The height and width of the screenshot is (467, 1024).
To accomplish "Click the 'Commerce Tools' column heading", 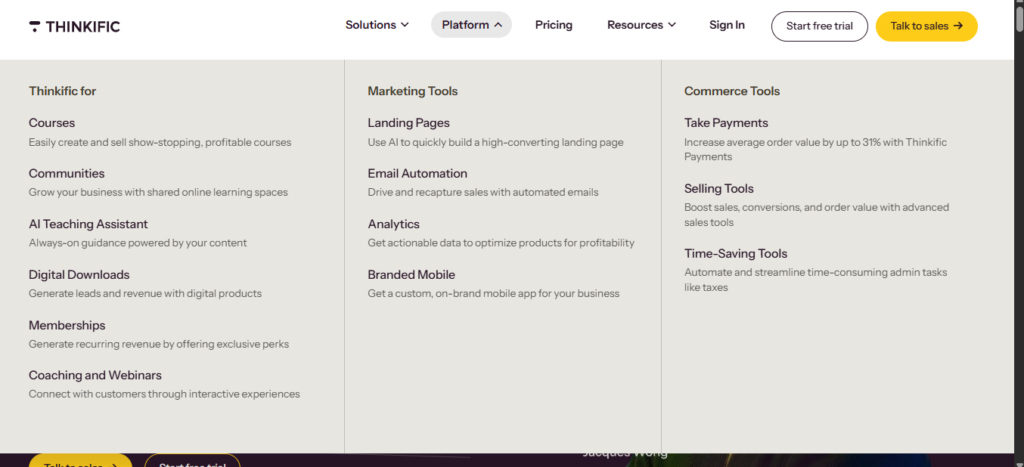I will (x=732, y=91).
